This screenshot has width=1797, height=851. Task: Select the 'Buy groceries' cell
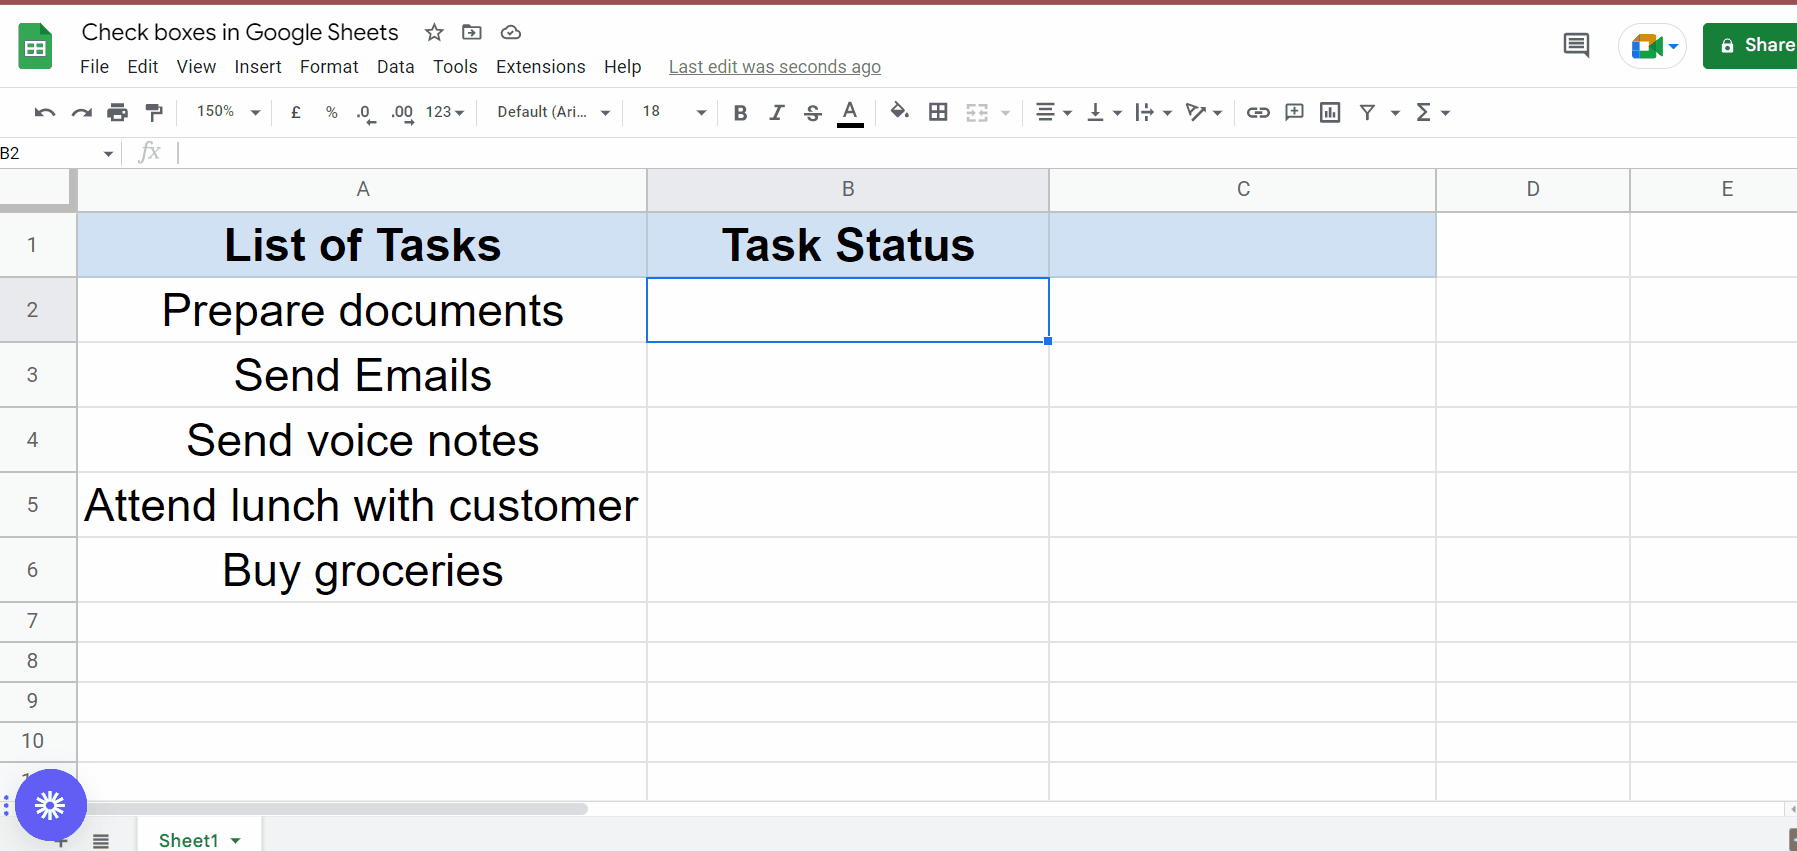tap(362, 570)
